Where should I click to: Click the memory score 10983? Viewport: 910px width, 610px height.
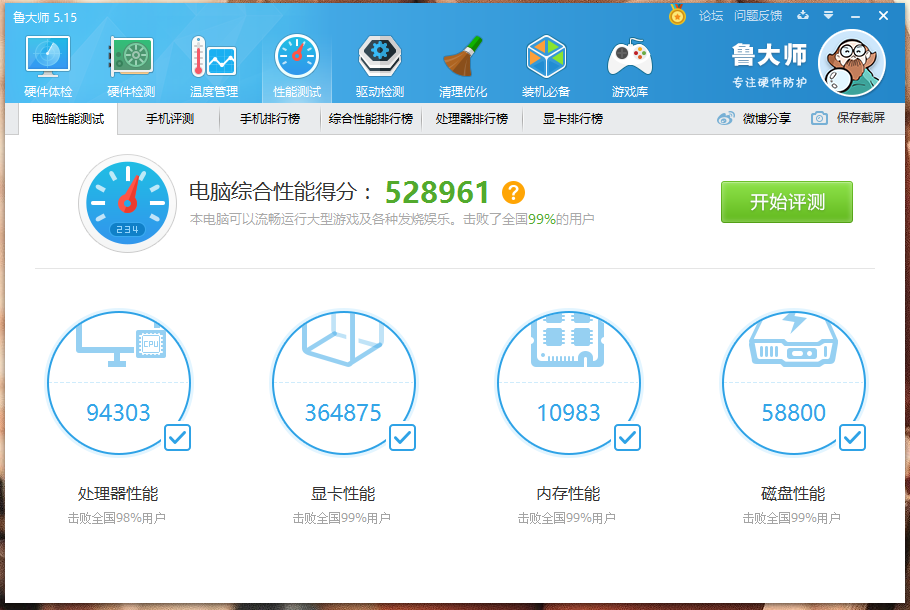pos(568,413)
